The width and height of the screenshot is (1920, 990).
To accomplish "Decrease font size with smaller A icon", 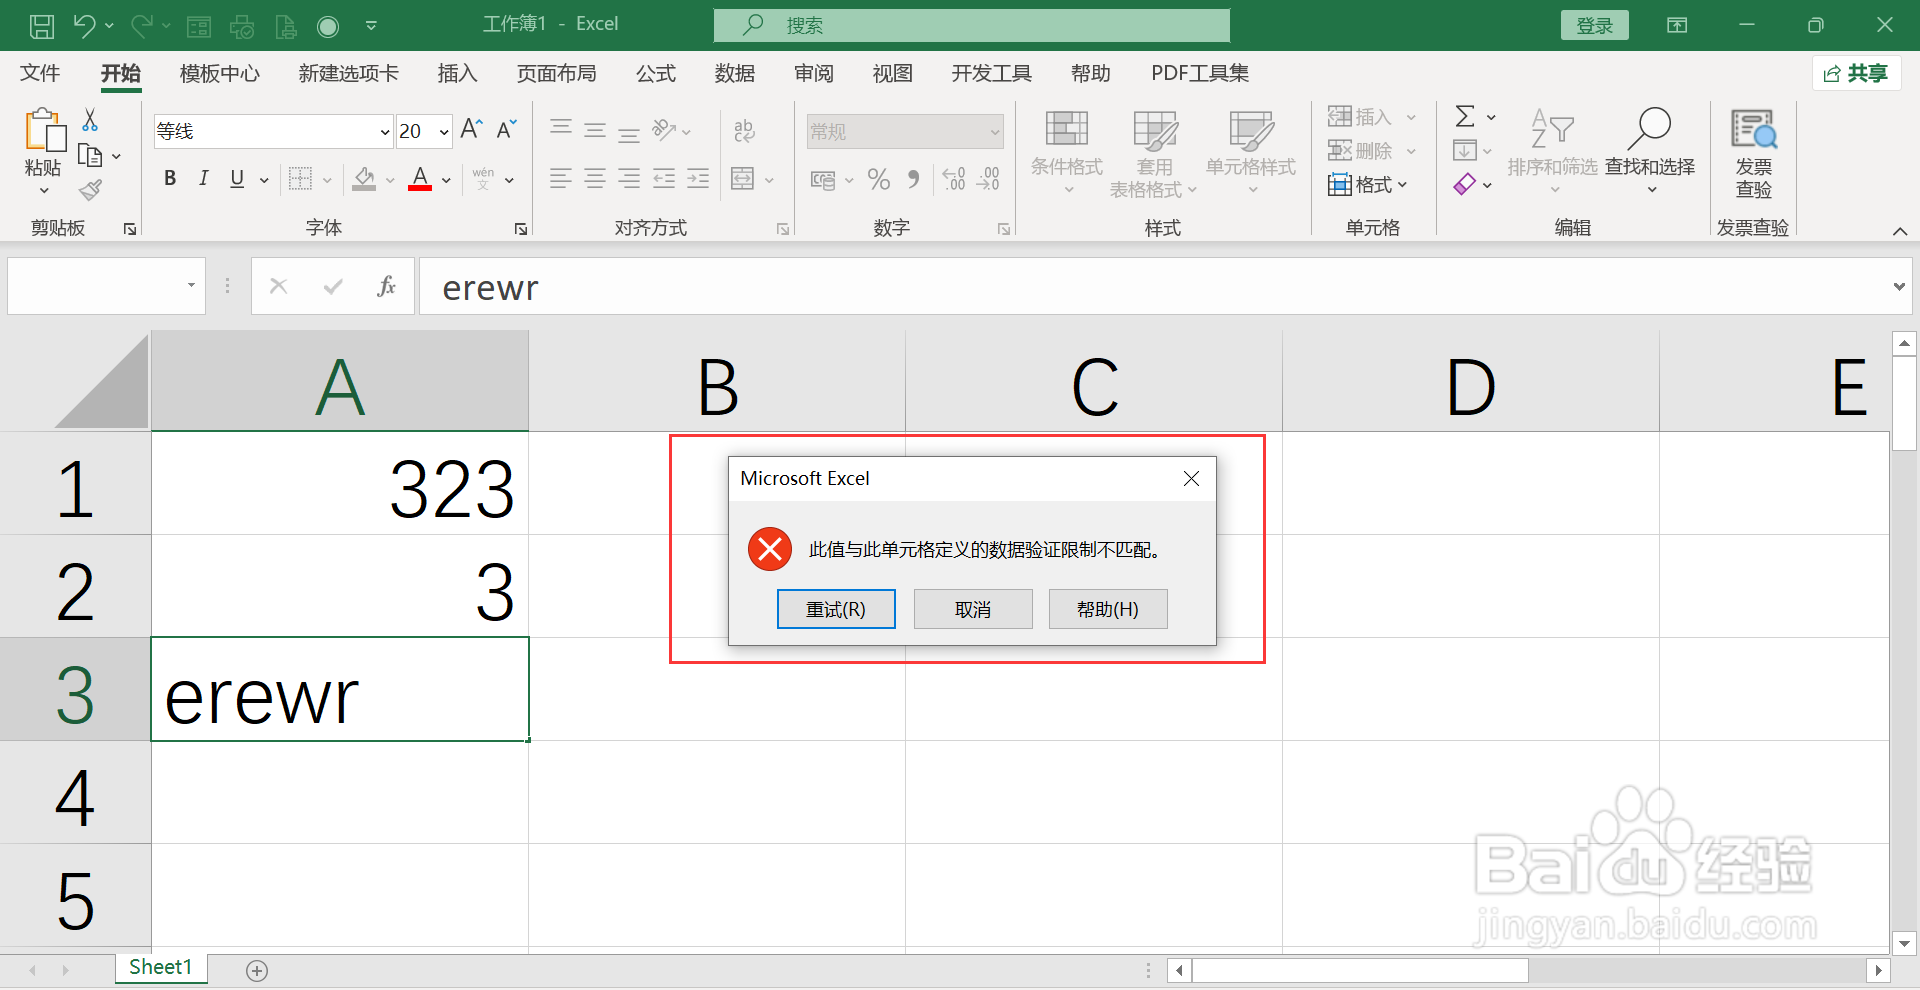I will pyautogui.click(x=507, y=129).
